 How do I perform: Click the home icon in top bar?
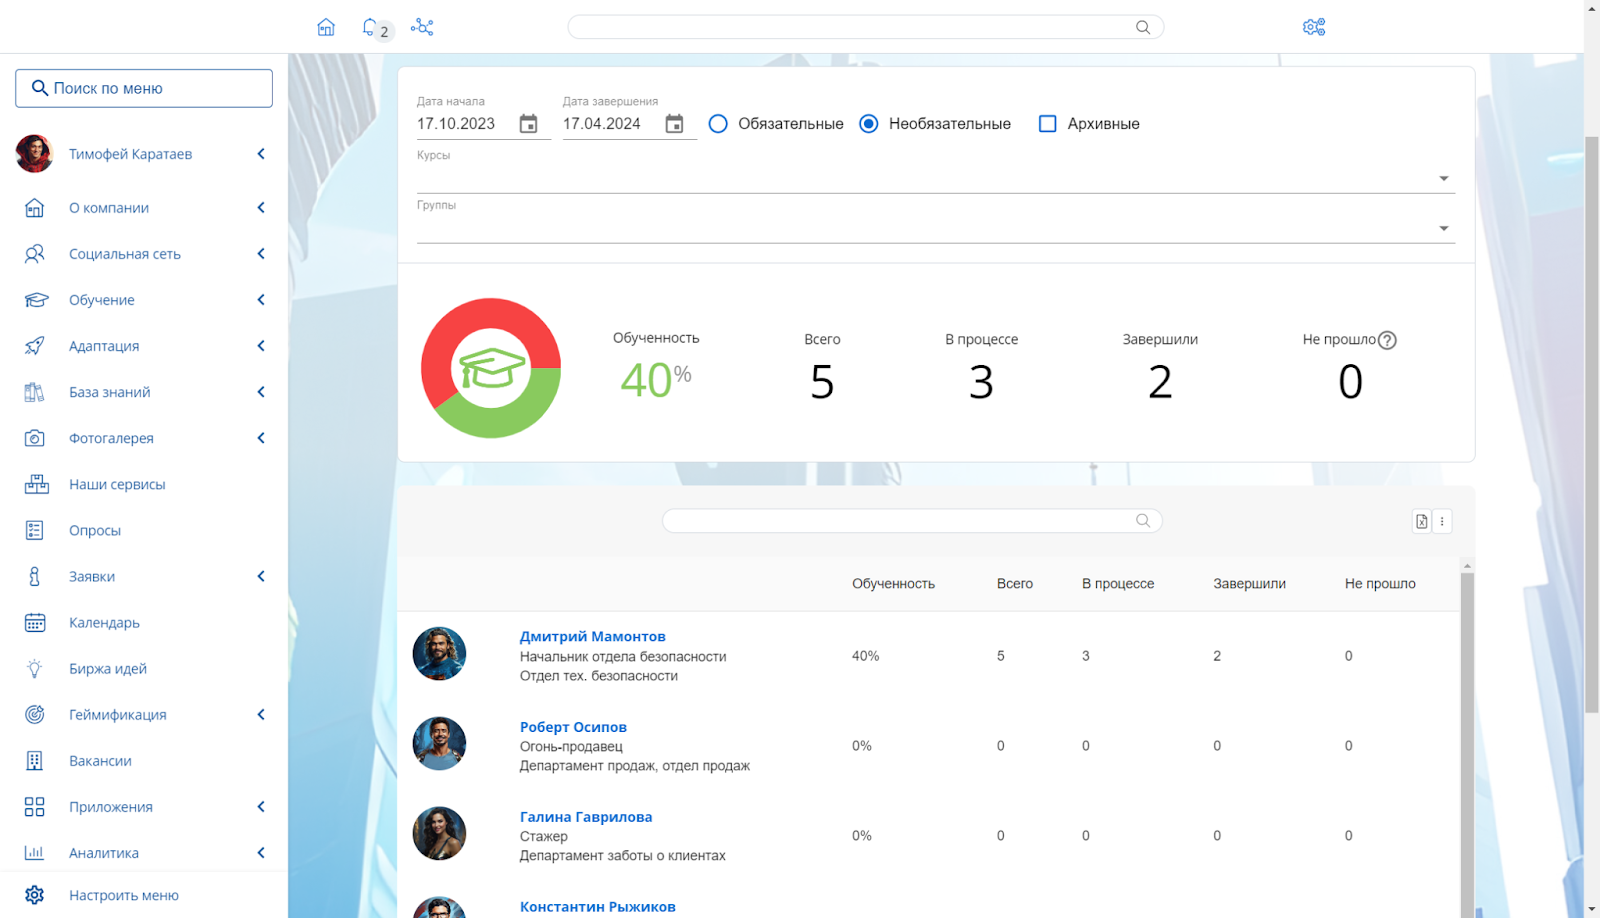coord(326,27)
